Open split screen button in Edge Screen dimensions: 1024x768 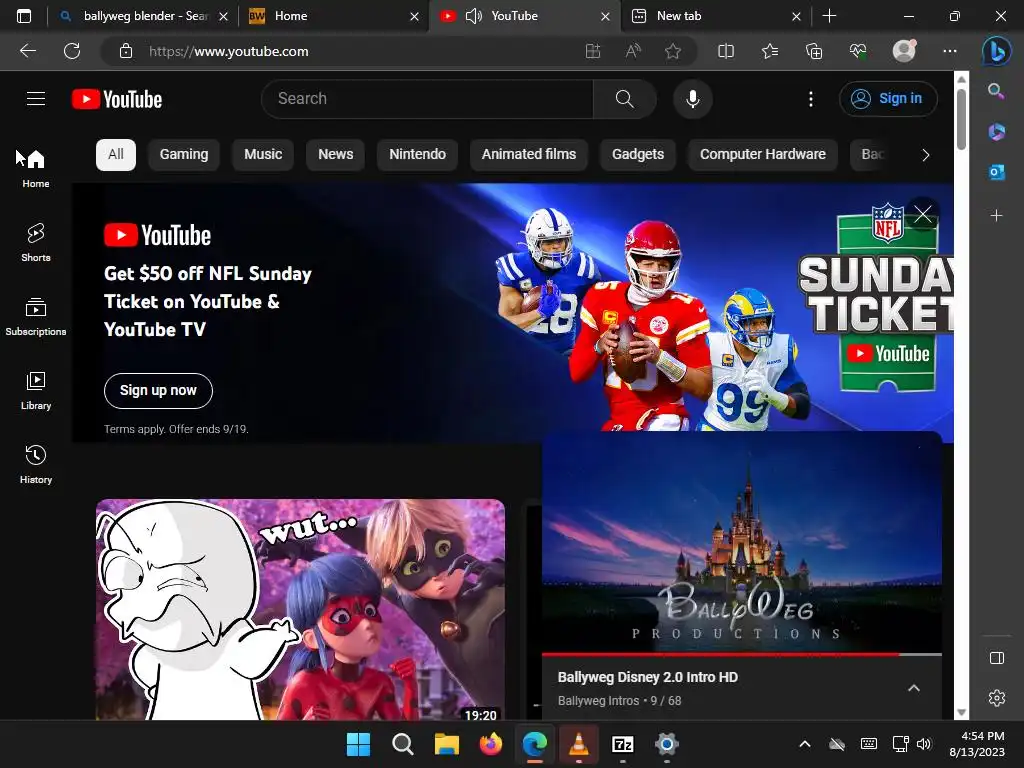click(x=726, y=51)
